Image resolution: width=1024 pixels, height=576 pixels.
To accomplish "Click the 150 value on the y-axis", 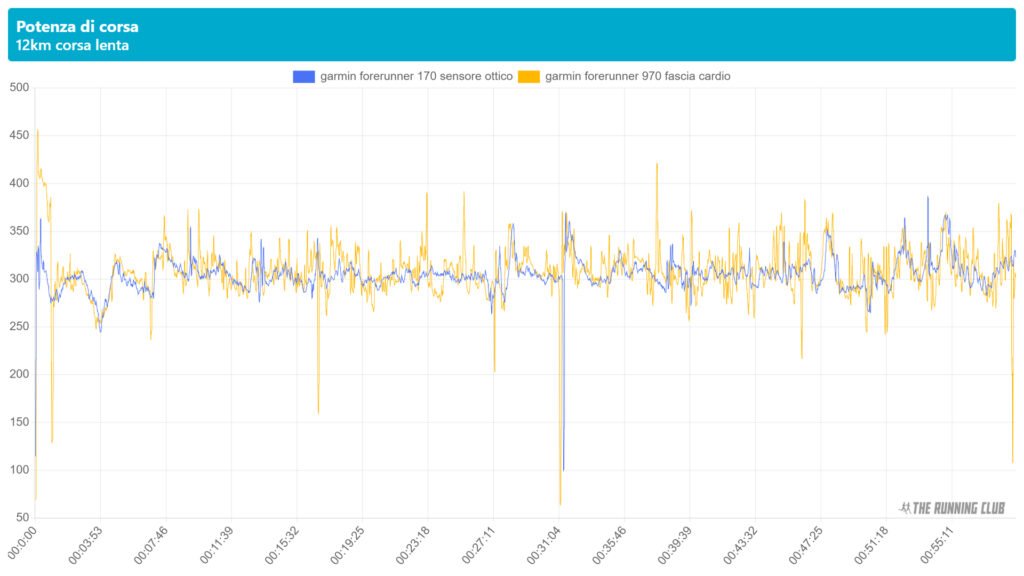I will (x=19, y=422).
